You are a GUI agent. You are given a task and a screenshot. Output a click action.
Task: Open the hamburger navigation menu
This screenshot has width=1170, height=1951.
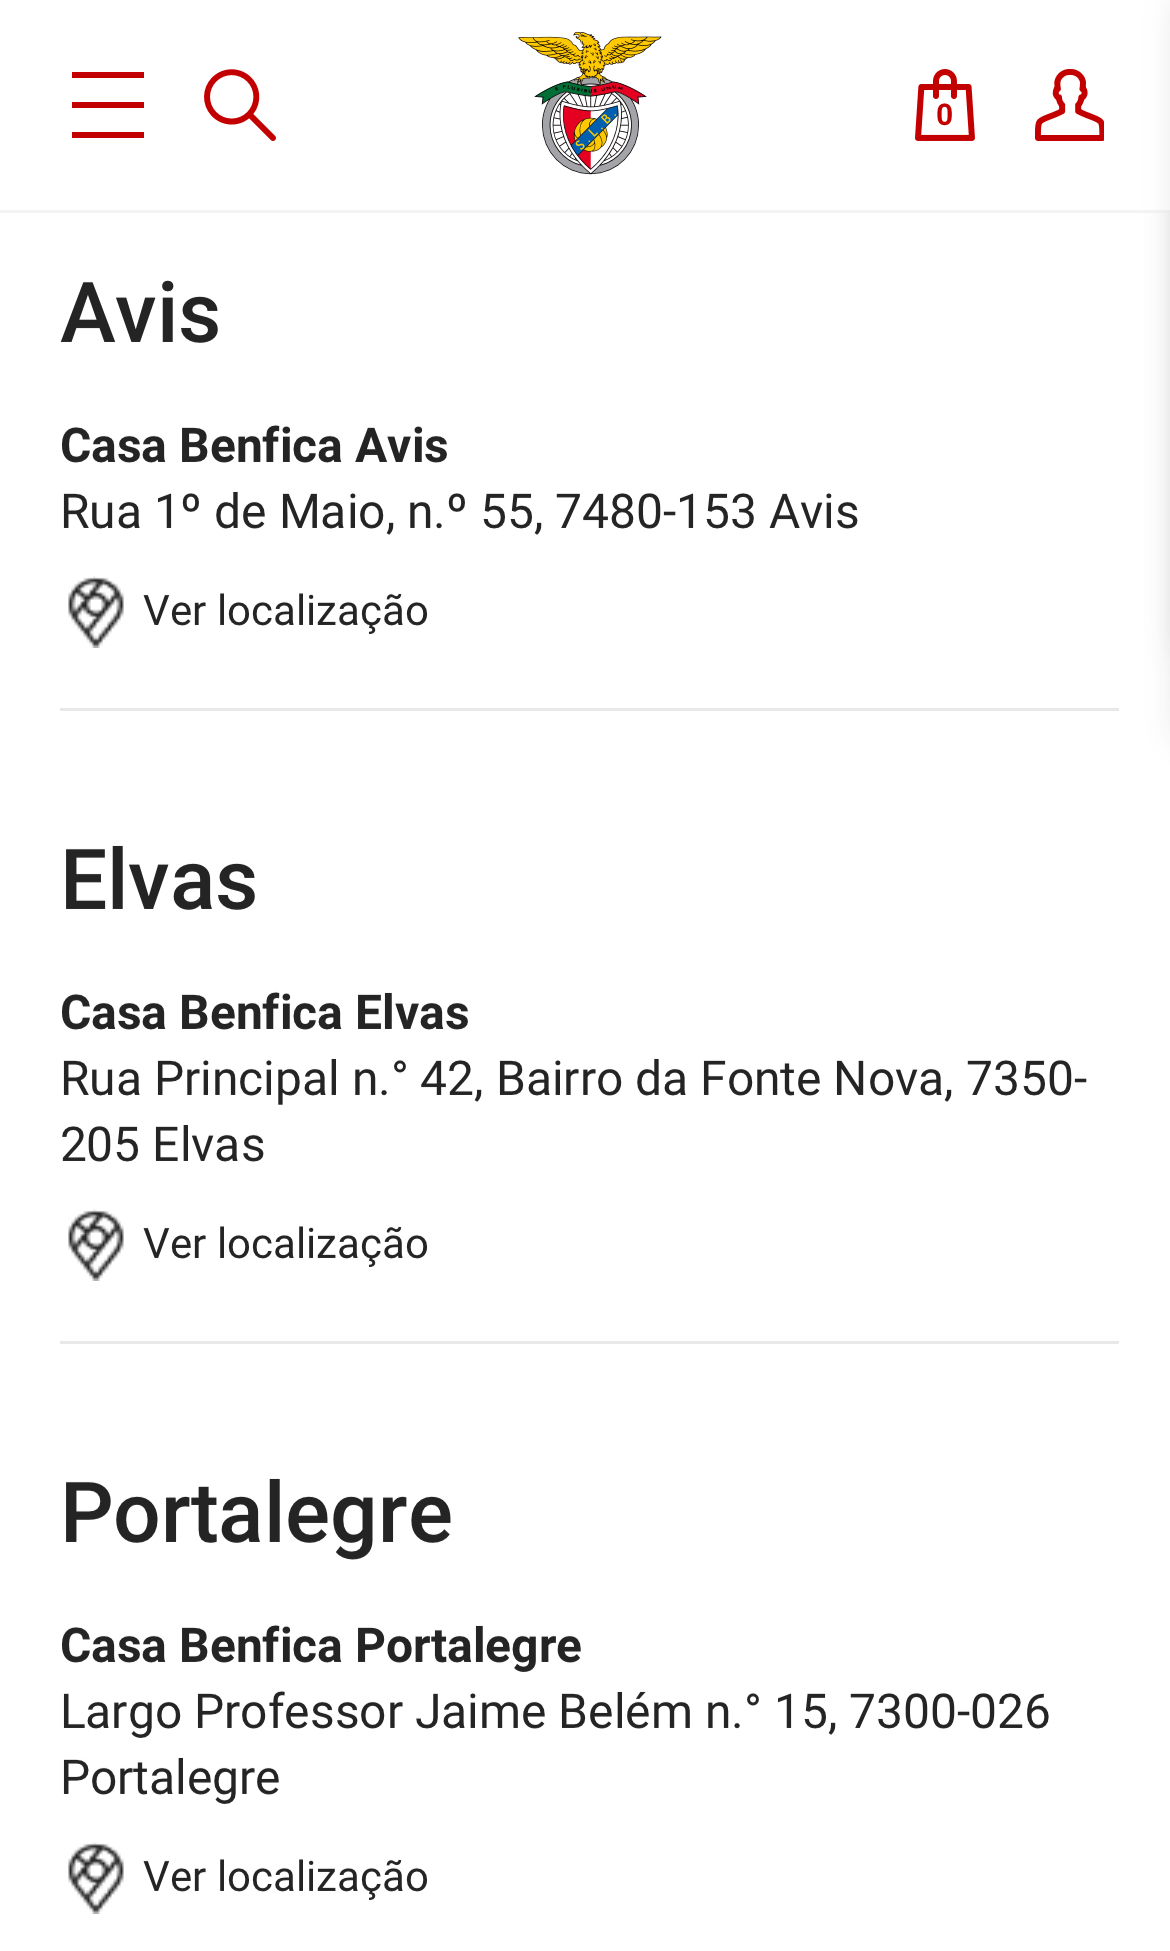tap(108, 105)
